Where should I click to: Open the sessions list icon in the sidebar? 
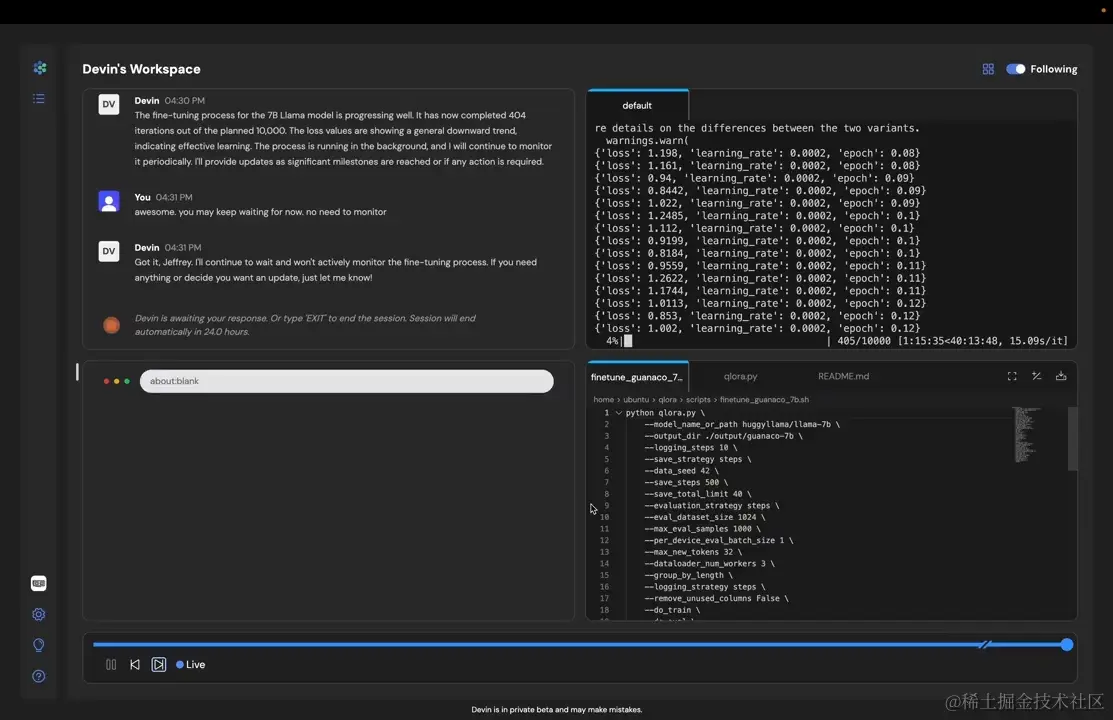(39, 99)
